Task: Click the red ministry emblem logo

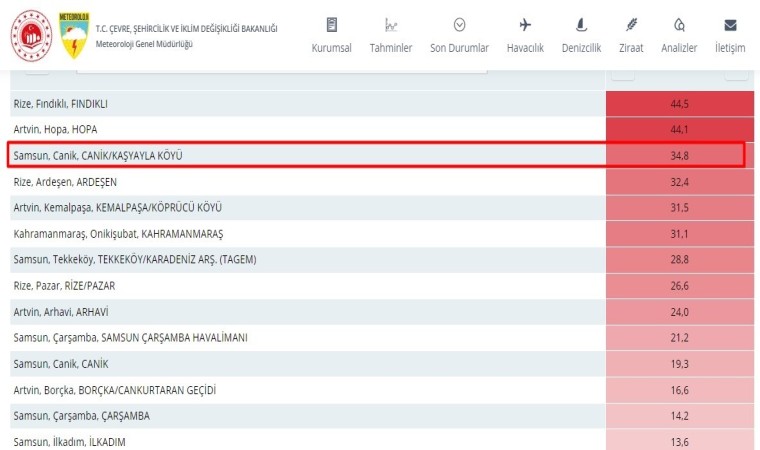Action: click(31, 35)
